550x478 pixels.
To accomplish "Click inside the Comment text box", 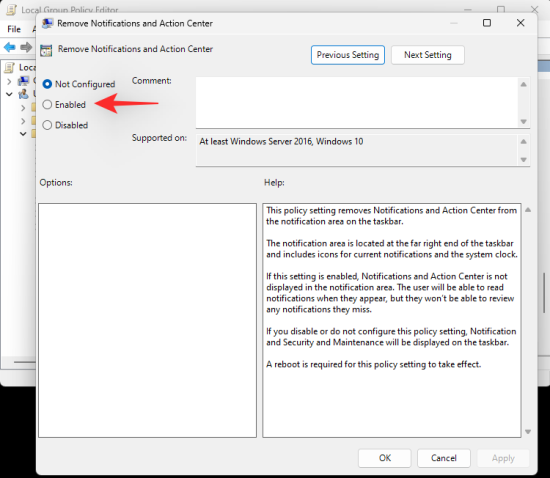I will point(357,102).
